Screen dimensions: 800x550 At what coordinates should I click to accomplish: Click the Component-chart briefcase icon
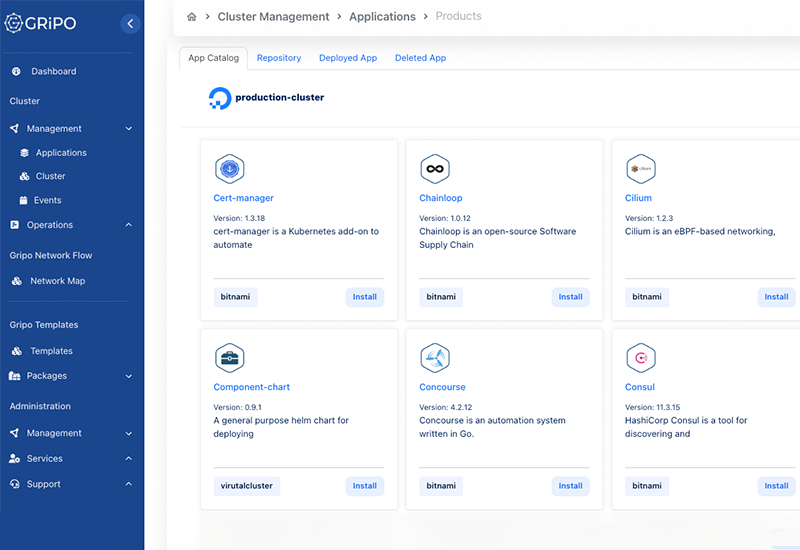(x=229, y=358)
